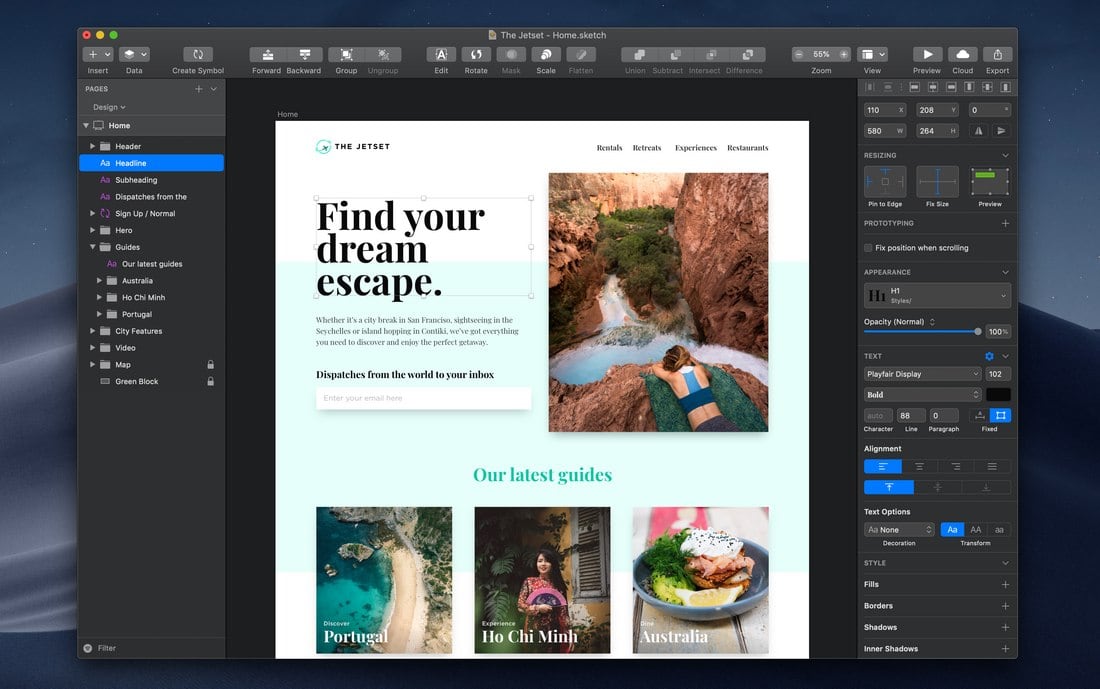Open the Bold font weight dropdown
Image resolution: width=1100 pixels, height=689 pixels.
923,394
